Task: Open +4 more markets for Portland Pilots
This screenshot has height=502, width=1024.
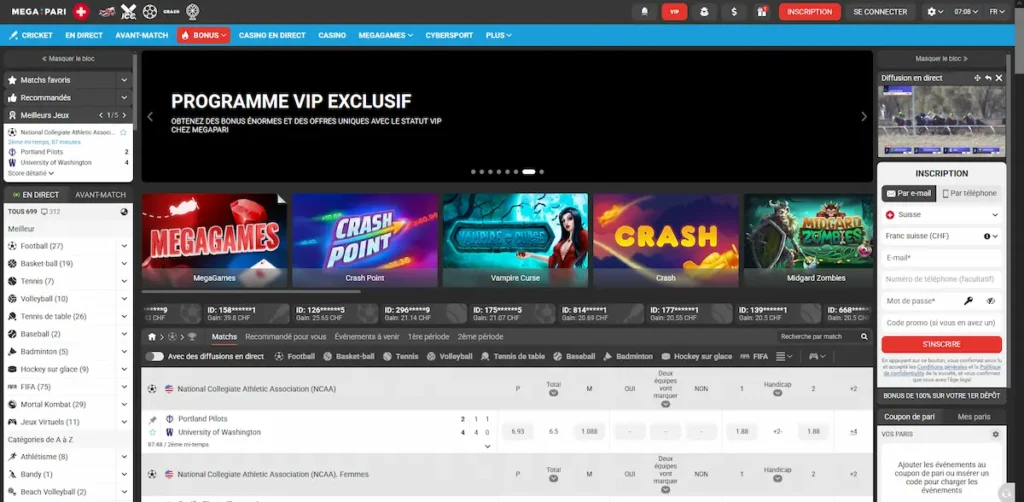Action: point(853,431)
